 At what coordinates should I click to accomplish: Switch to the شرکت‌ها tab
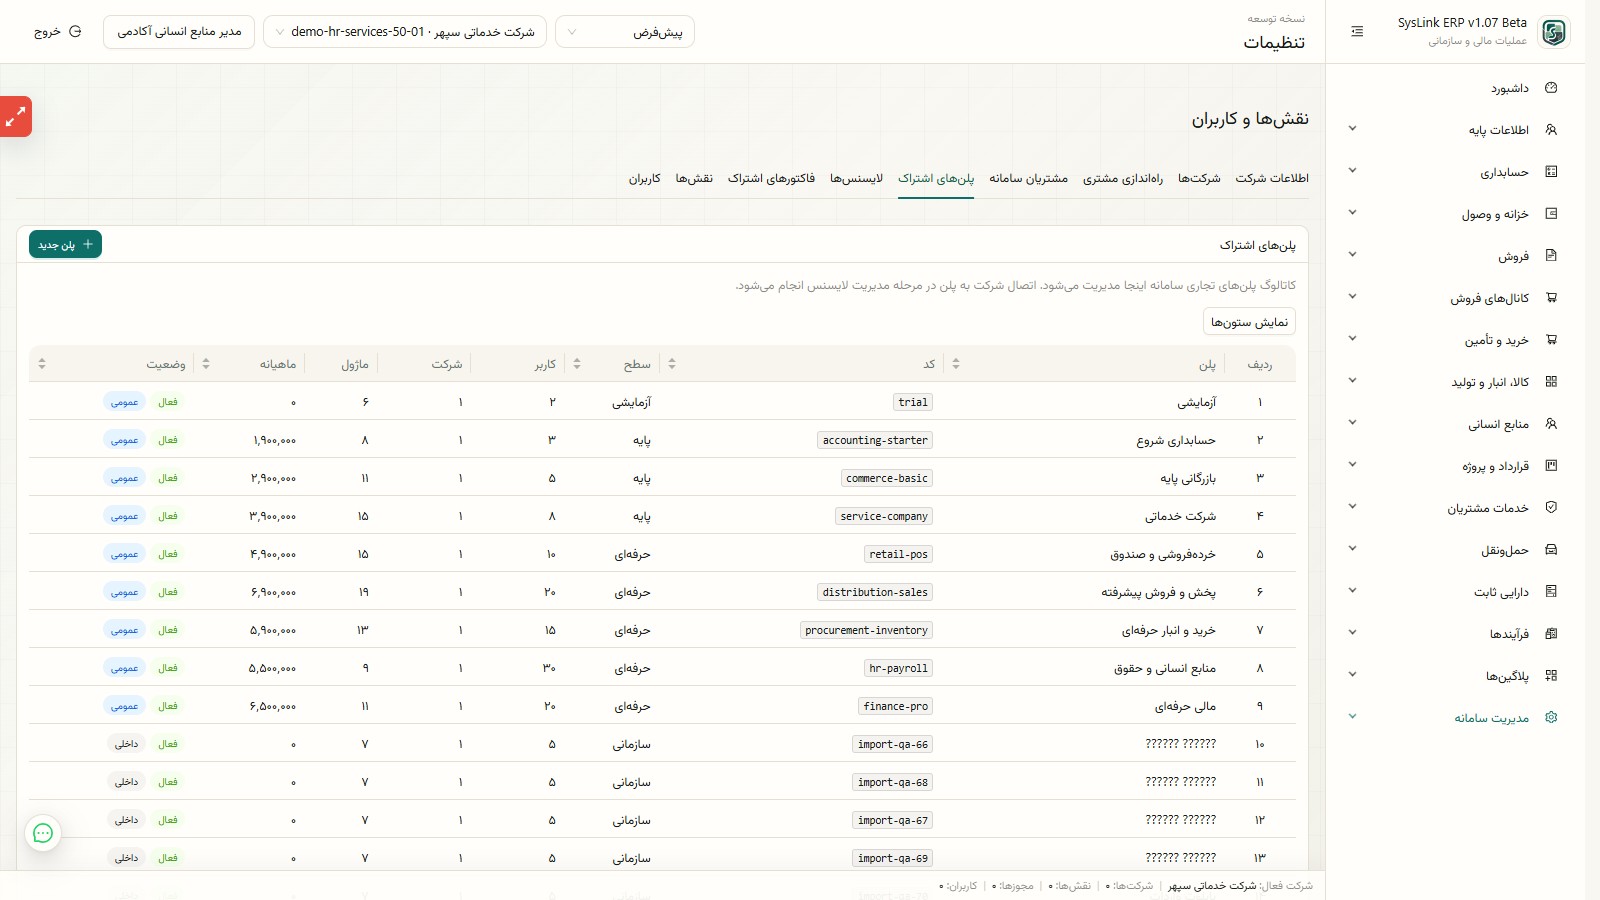[1199, 178]
